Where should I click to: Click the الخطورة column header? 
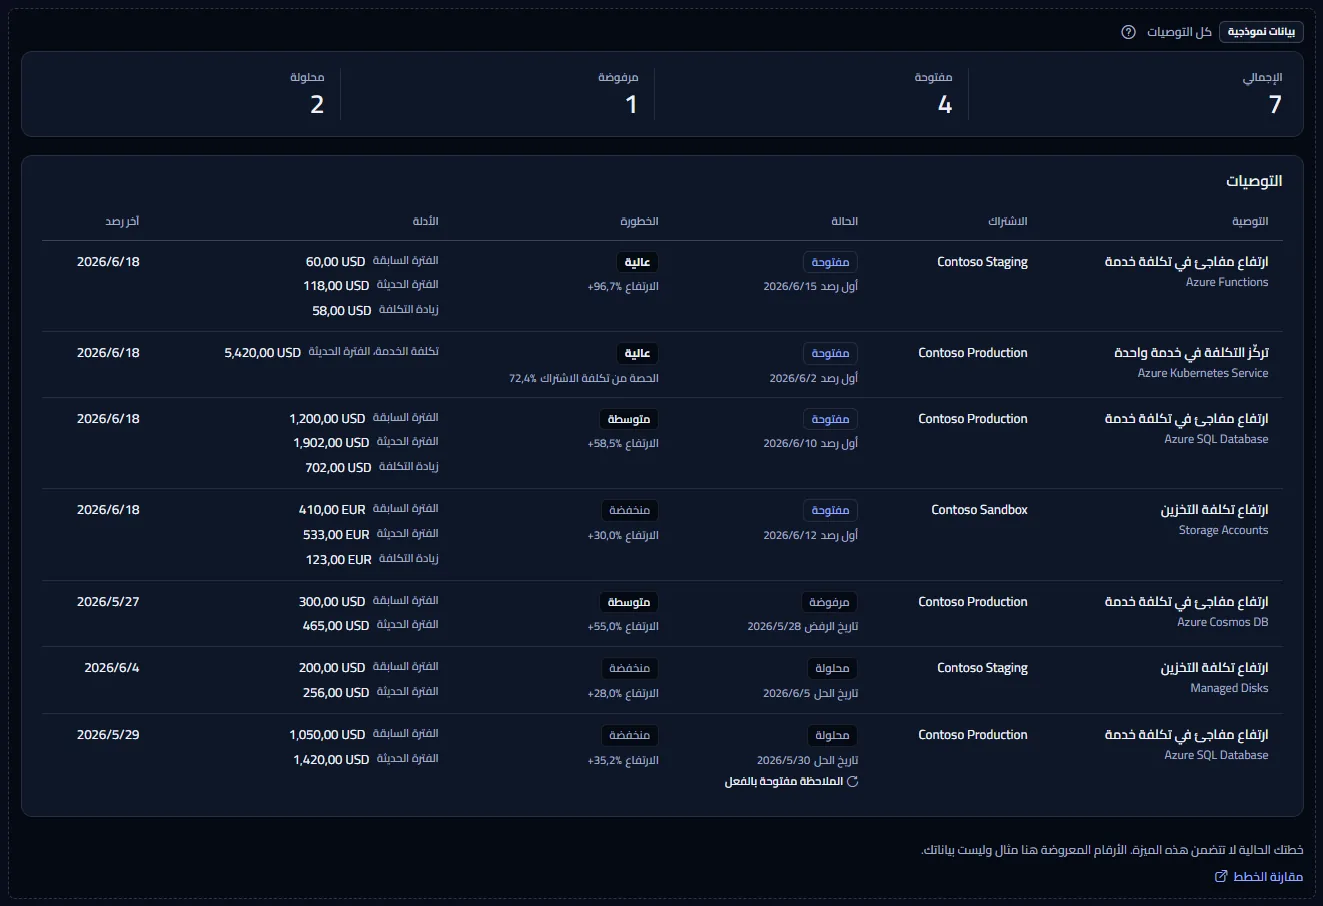click(640, 221)
